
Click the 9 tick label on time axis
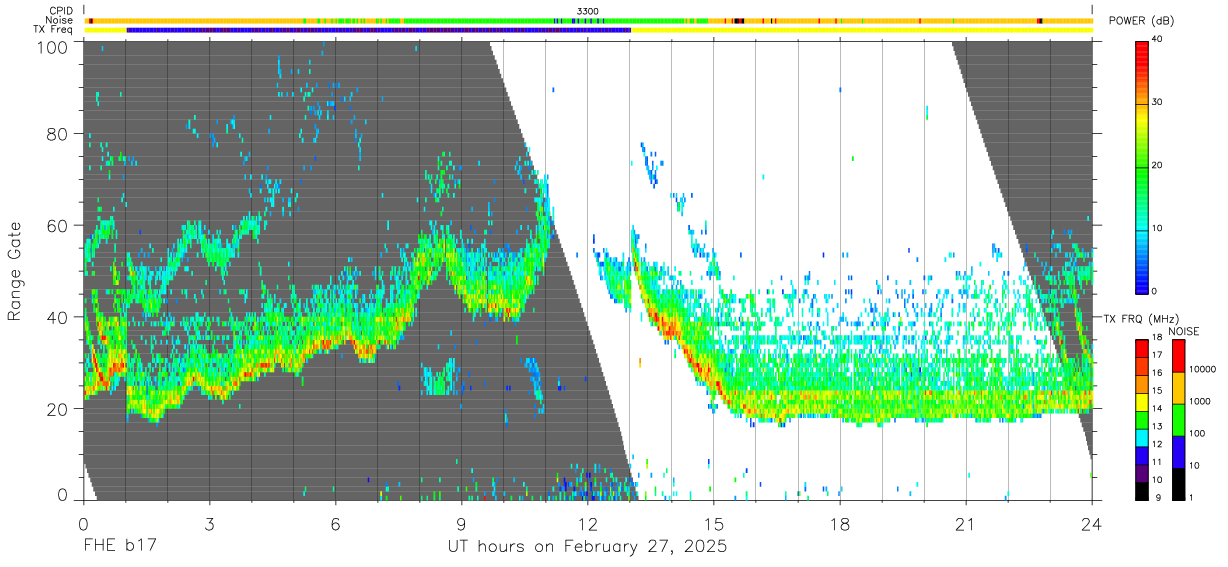click(462, 524)
